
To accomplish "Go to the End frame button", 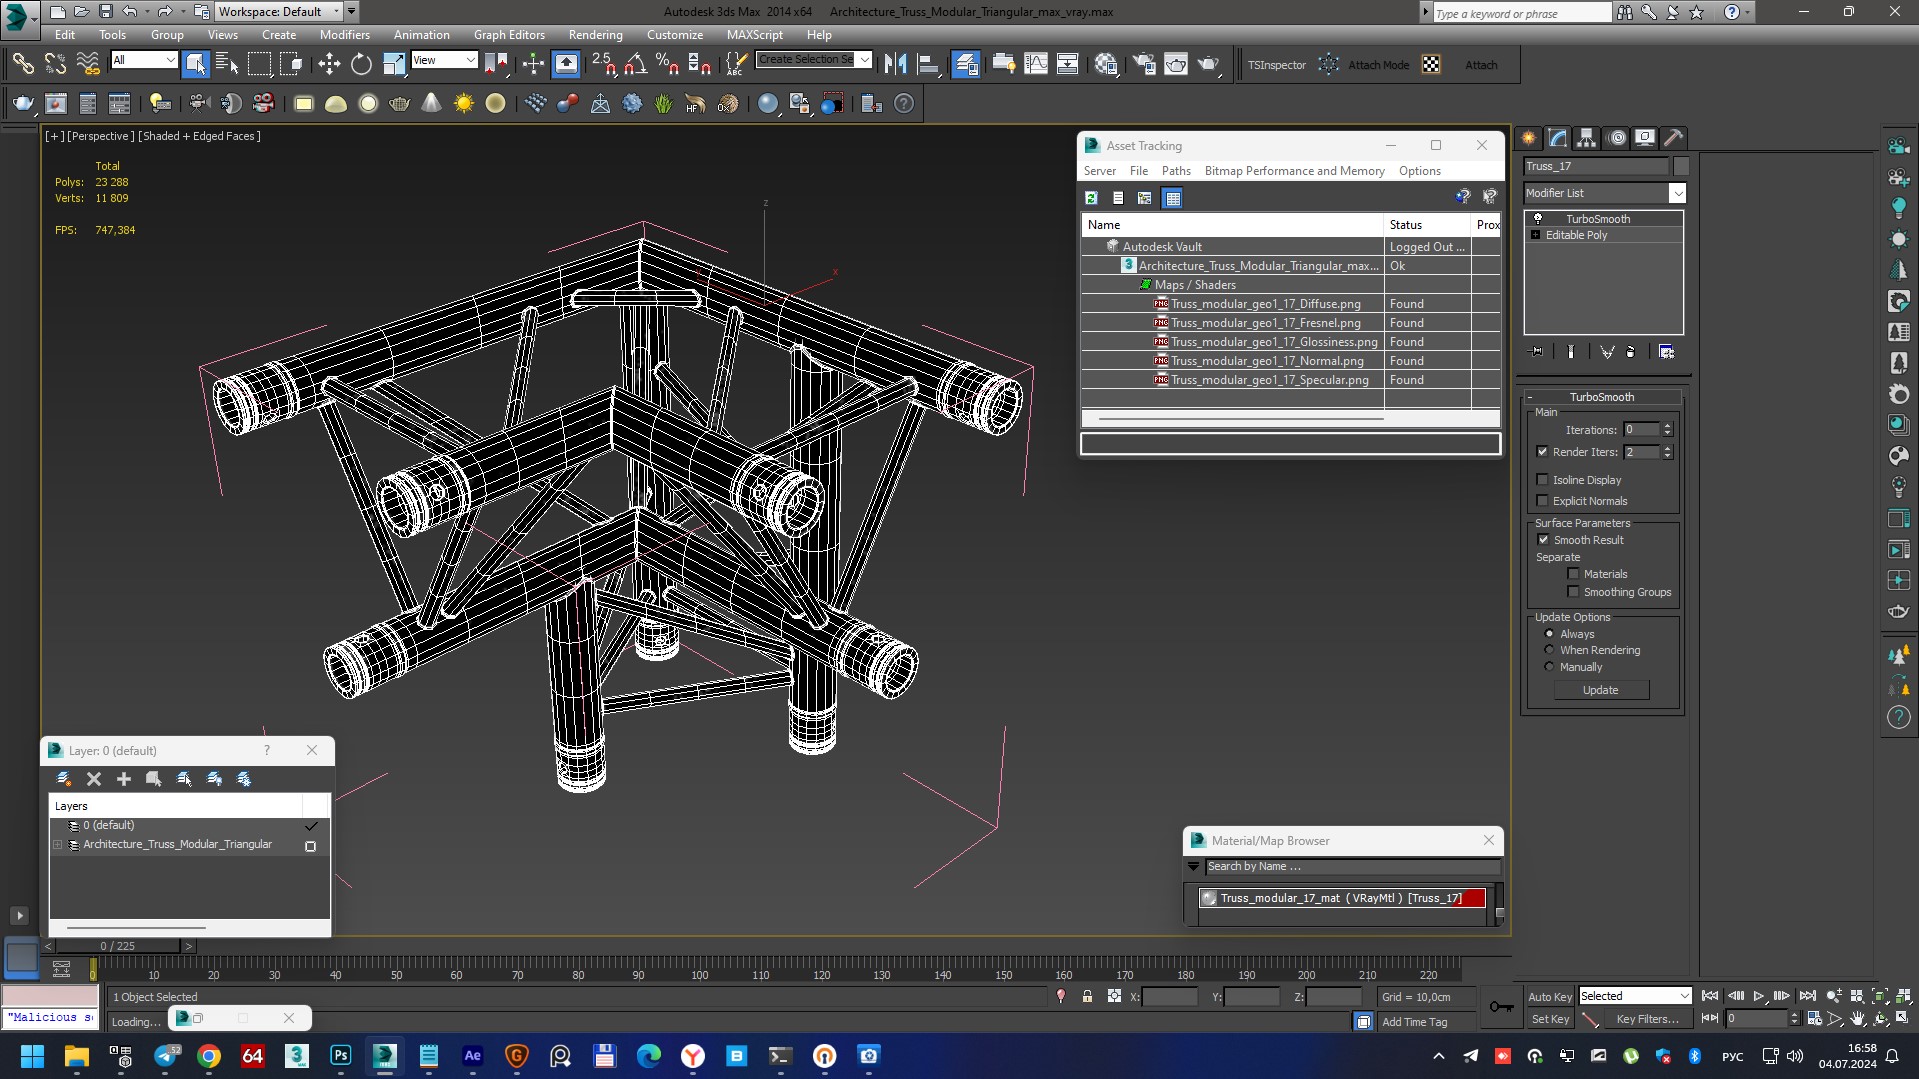I will pos(1807,996).
